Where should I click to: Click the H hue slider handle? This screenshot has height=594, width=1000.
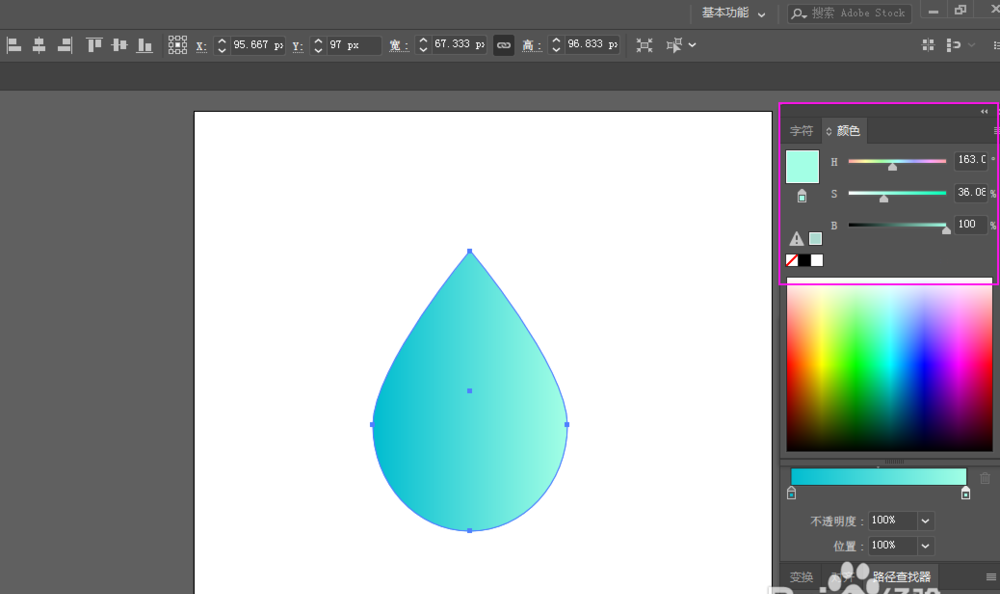tap(892, 167)
